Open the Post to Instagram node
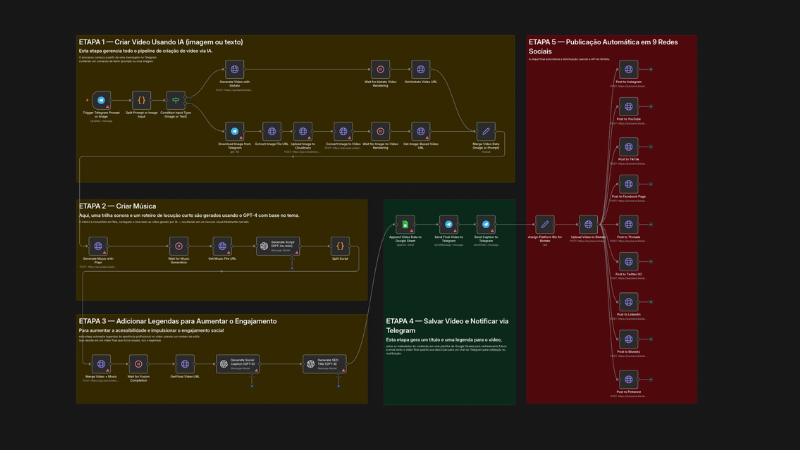The width and height of the screenshot is (800, 450). pos(628,69)
